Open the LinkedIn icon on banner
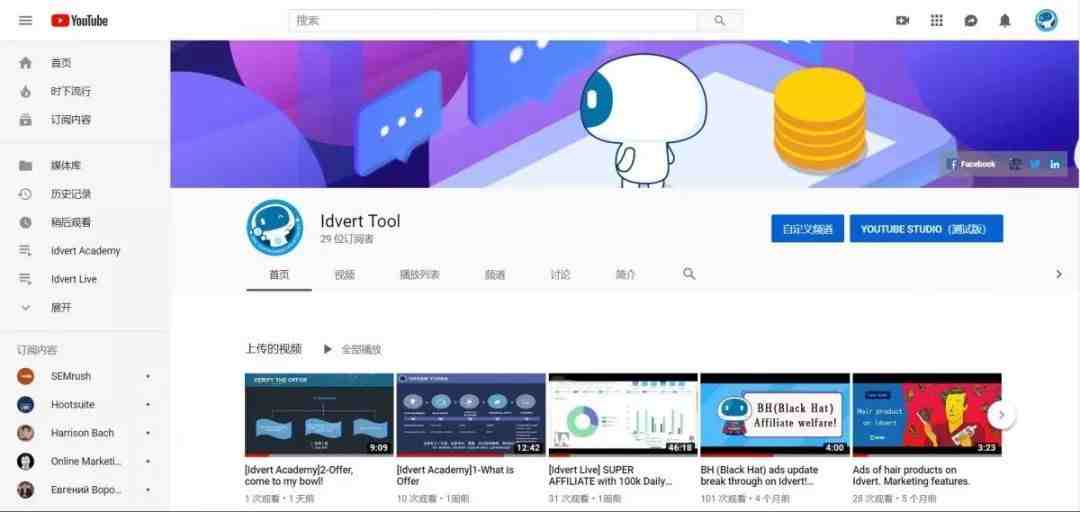 click(1055, 164)
